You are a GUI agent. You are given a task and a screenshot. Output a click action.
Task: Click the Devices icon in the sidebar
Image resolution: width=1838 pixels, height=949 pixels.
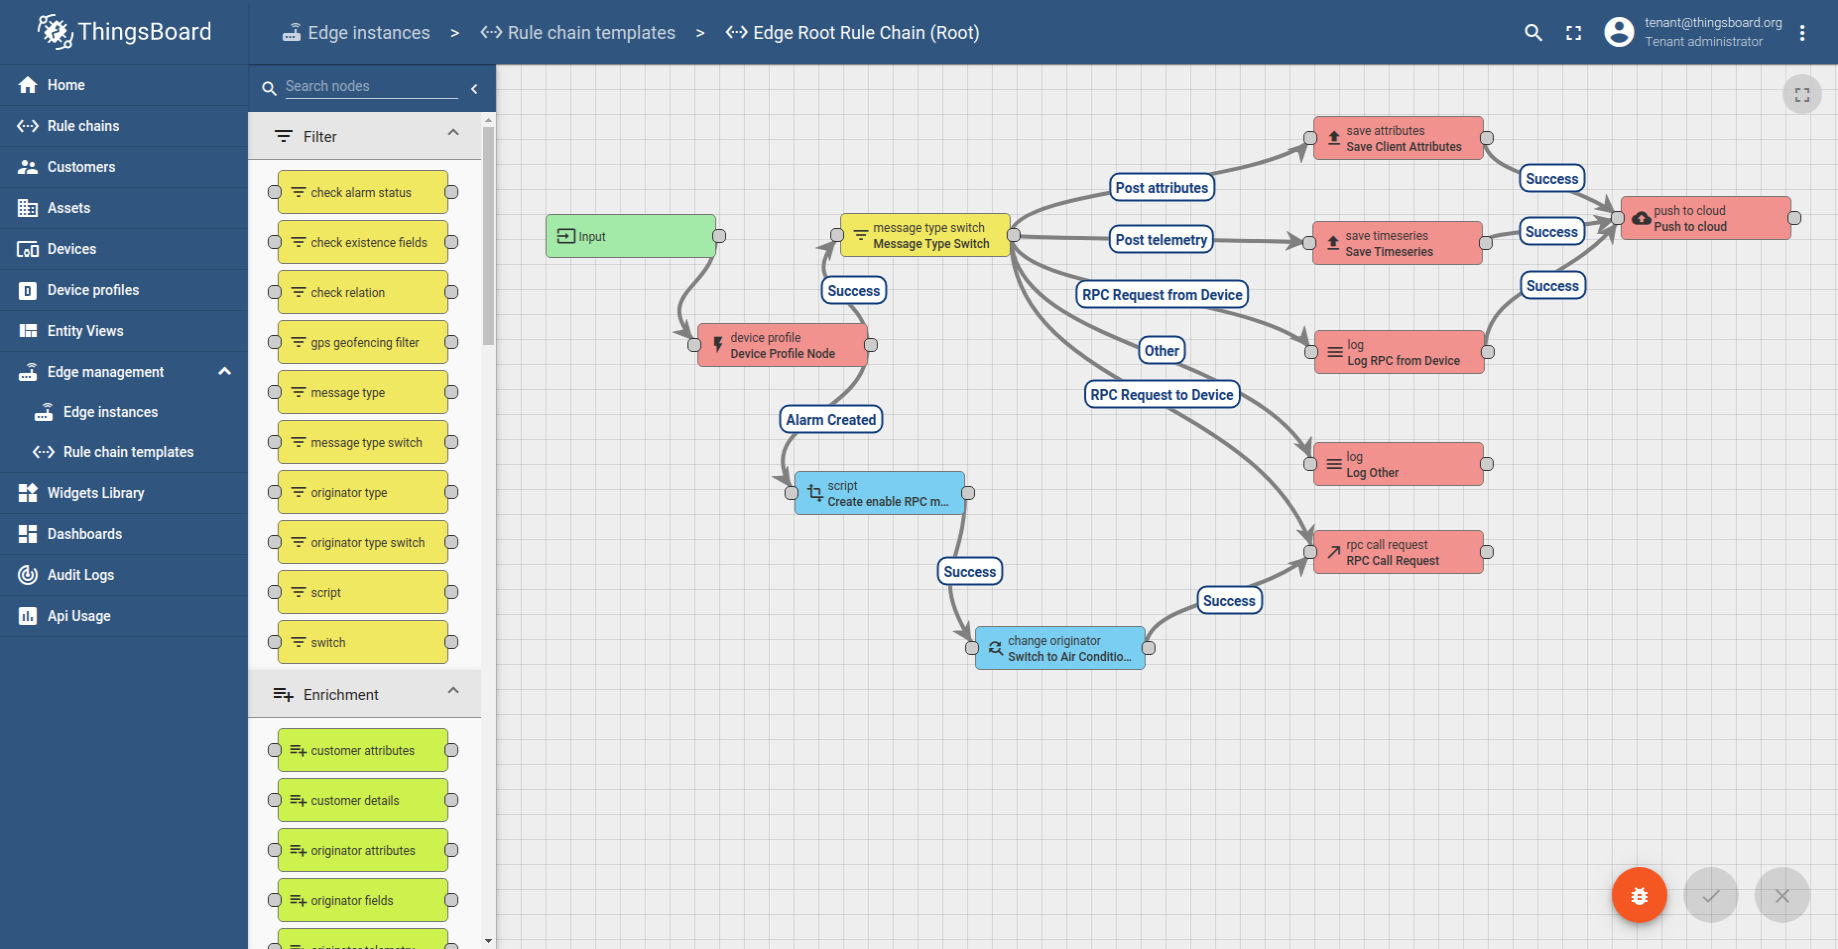28,249
